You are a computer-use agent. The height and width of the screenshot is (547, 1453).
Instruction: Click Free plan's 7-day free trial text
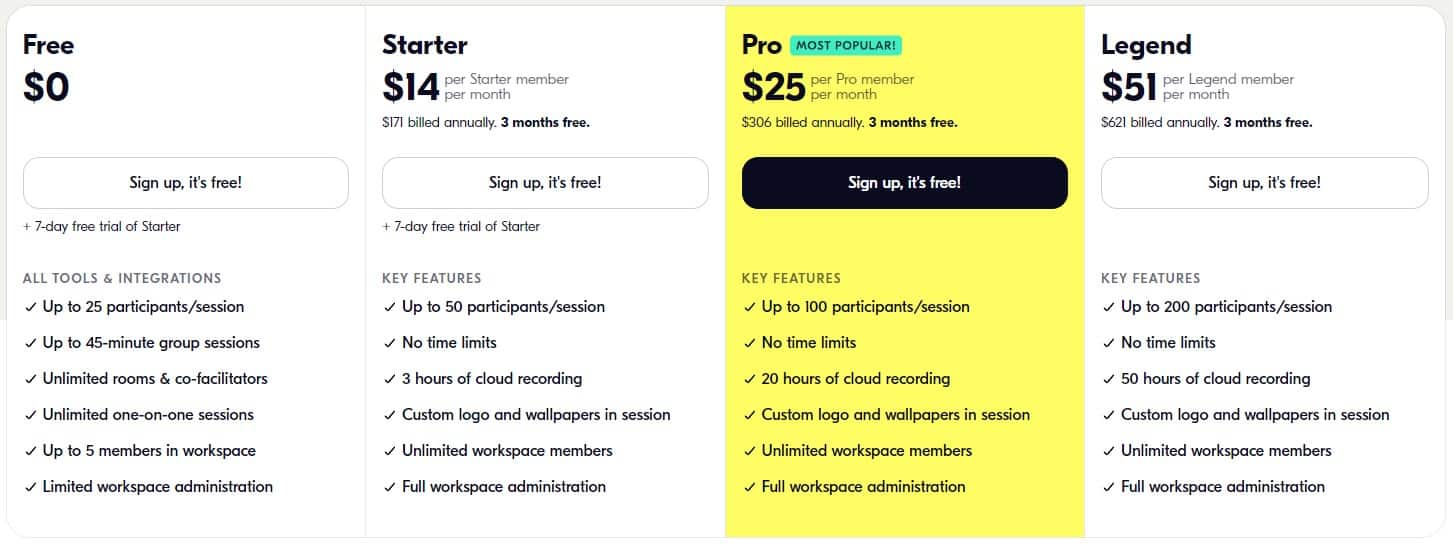(101, 227)
